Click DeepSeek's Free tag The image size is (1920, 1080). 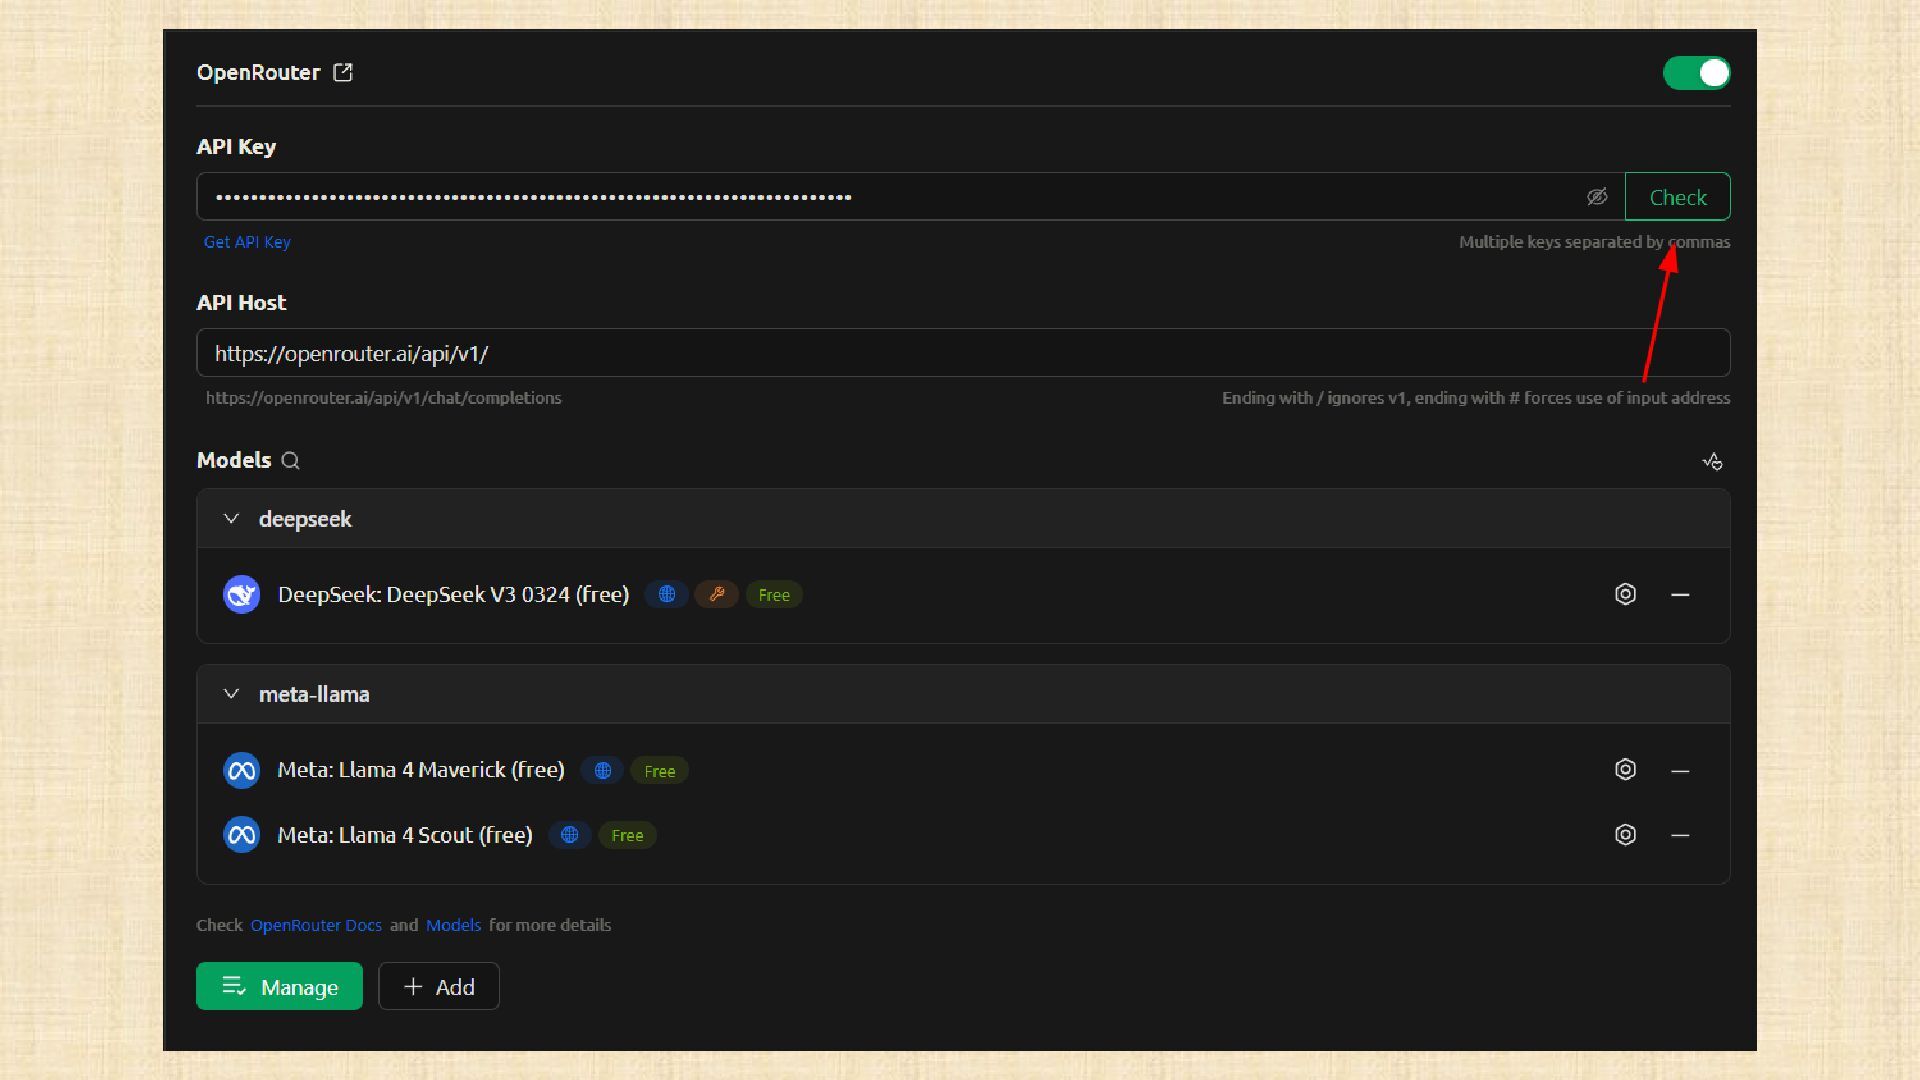pos(774,595)
